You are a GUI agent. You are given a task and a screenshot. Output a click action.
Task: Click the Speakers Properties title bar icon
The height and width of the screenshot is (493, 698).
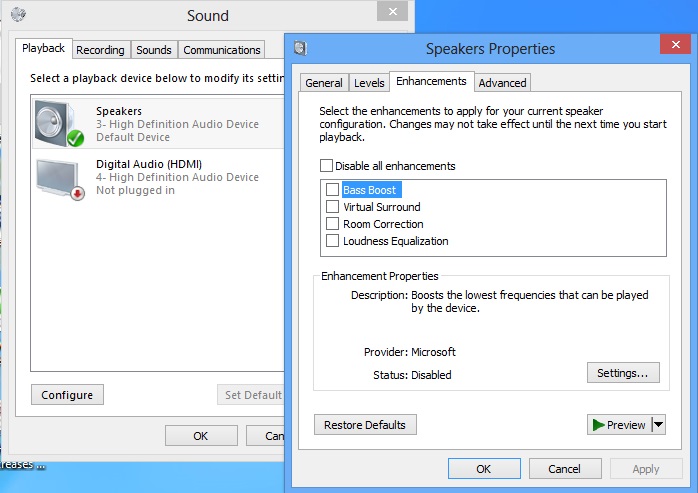[300, 48]
